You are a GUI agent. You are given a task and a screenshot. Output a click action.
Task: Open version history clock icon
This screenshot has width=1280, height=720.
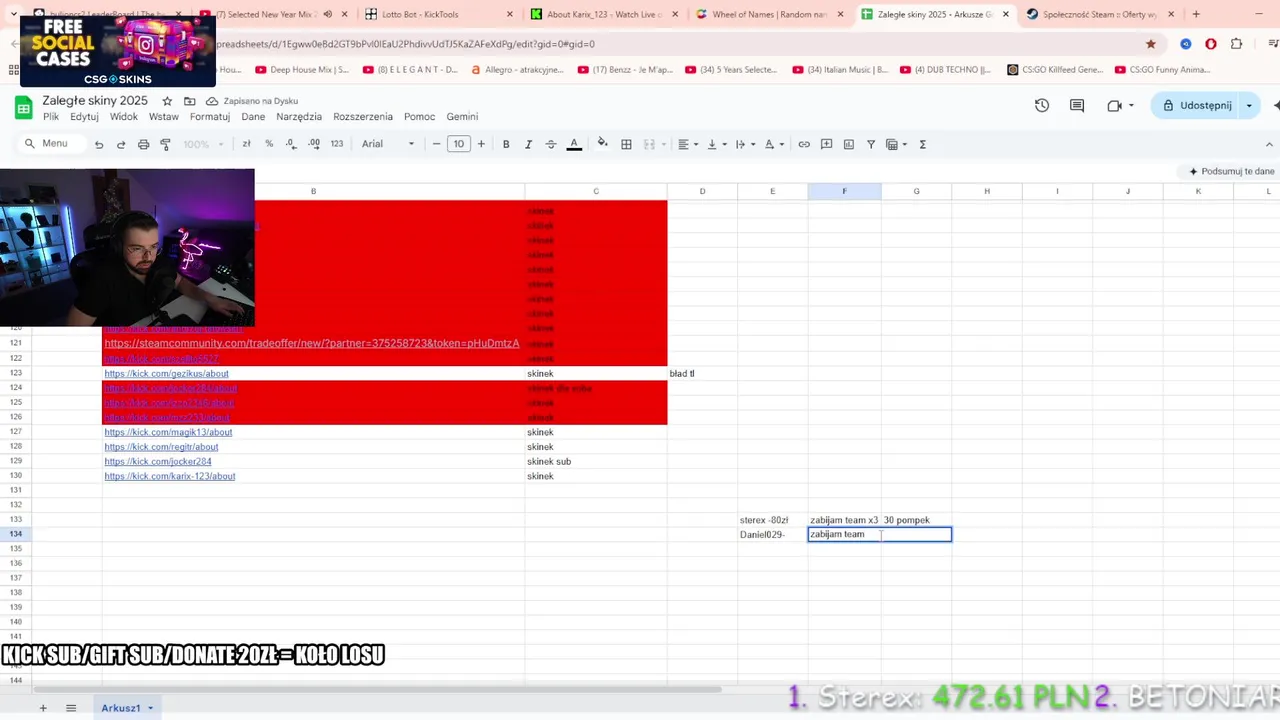[x=1042, y=105]
